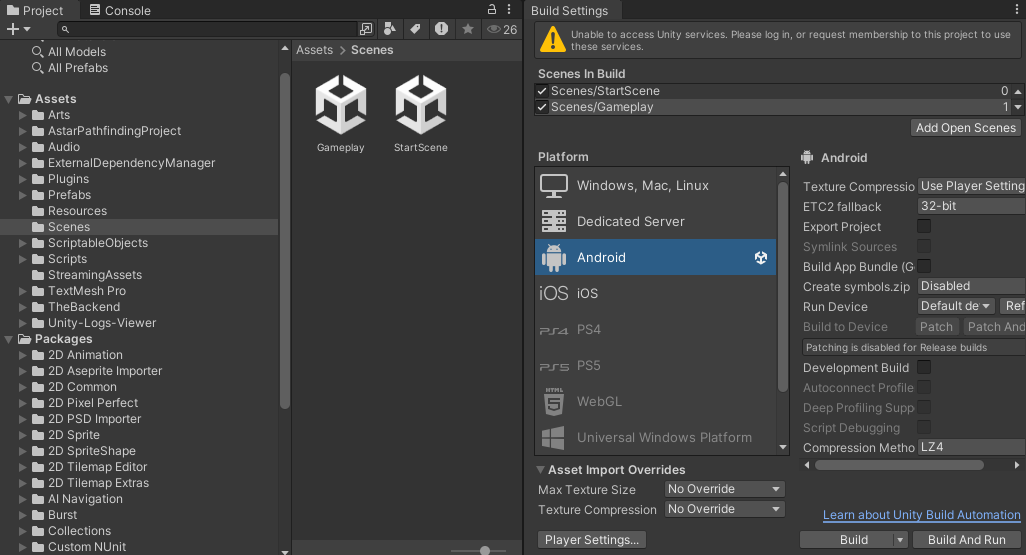Toggle the favorites star icon
Screen dimensions: 1026x555
click(x=468, y=29)
